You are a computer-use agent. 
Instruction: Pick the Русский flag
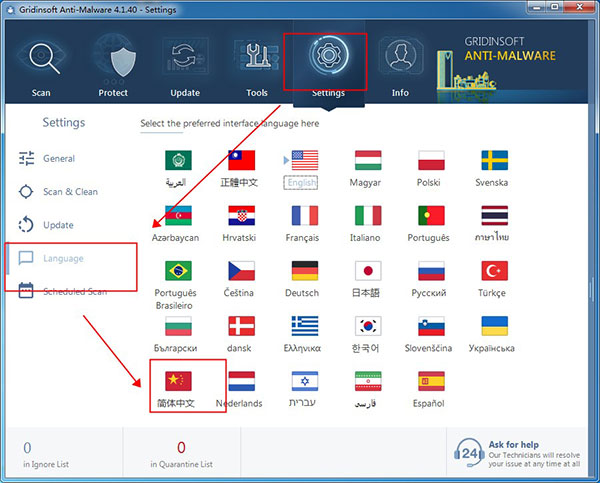click(x=431, y=271)
